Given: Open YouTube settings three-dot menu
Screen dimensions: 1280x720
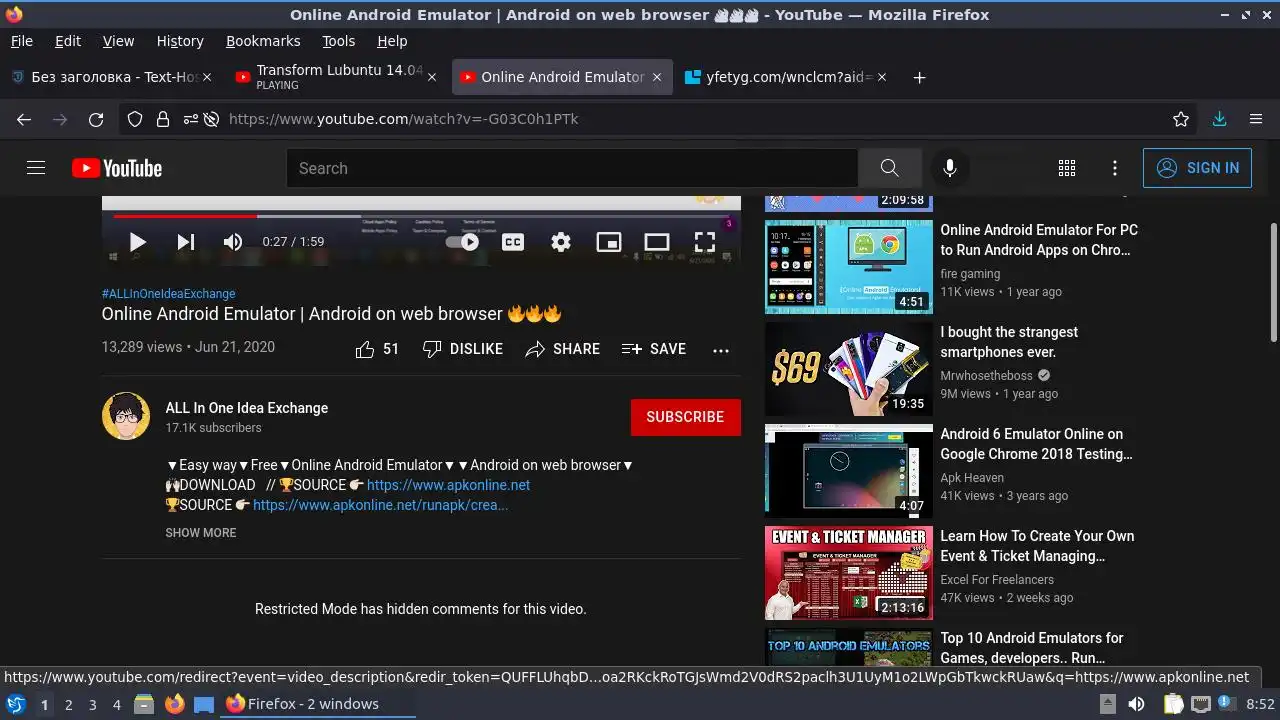Looking at the screenshot, I should pyautogui.click(x=1115, y=168).
